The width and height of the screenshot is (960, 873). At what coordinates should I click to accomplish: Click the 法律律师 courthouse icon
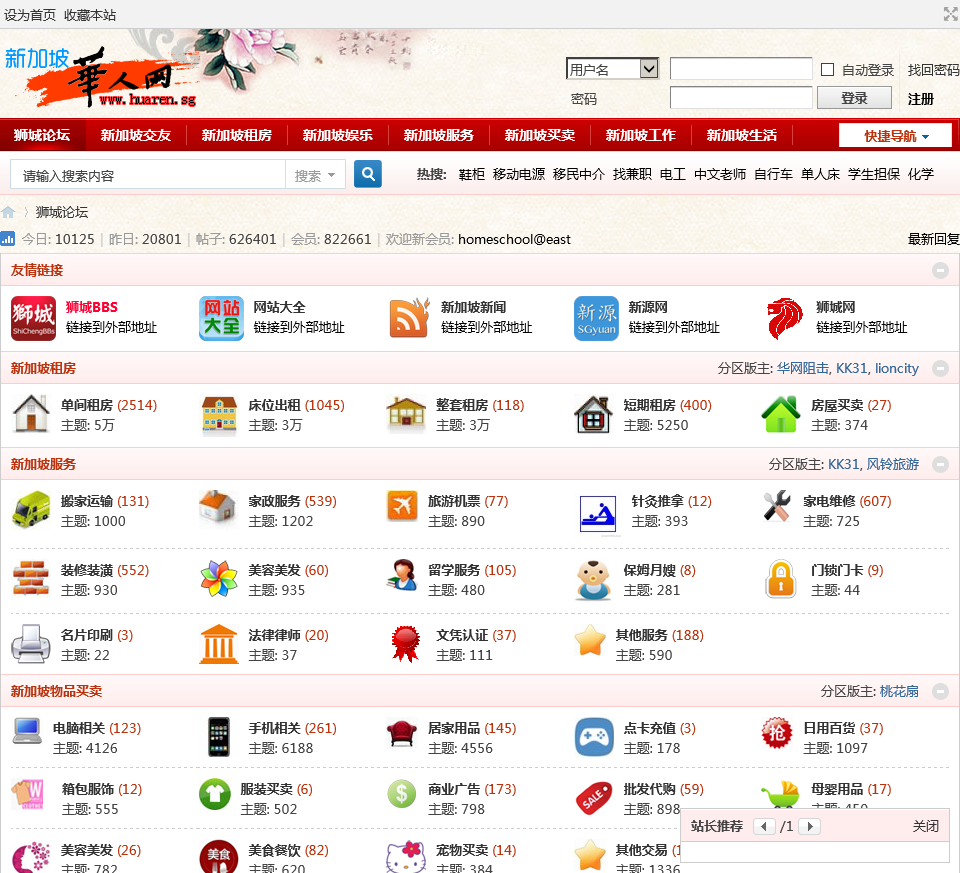coord(219,644)
